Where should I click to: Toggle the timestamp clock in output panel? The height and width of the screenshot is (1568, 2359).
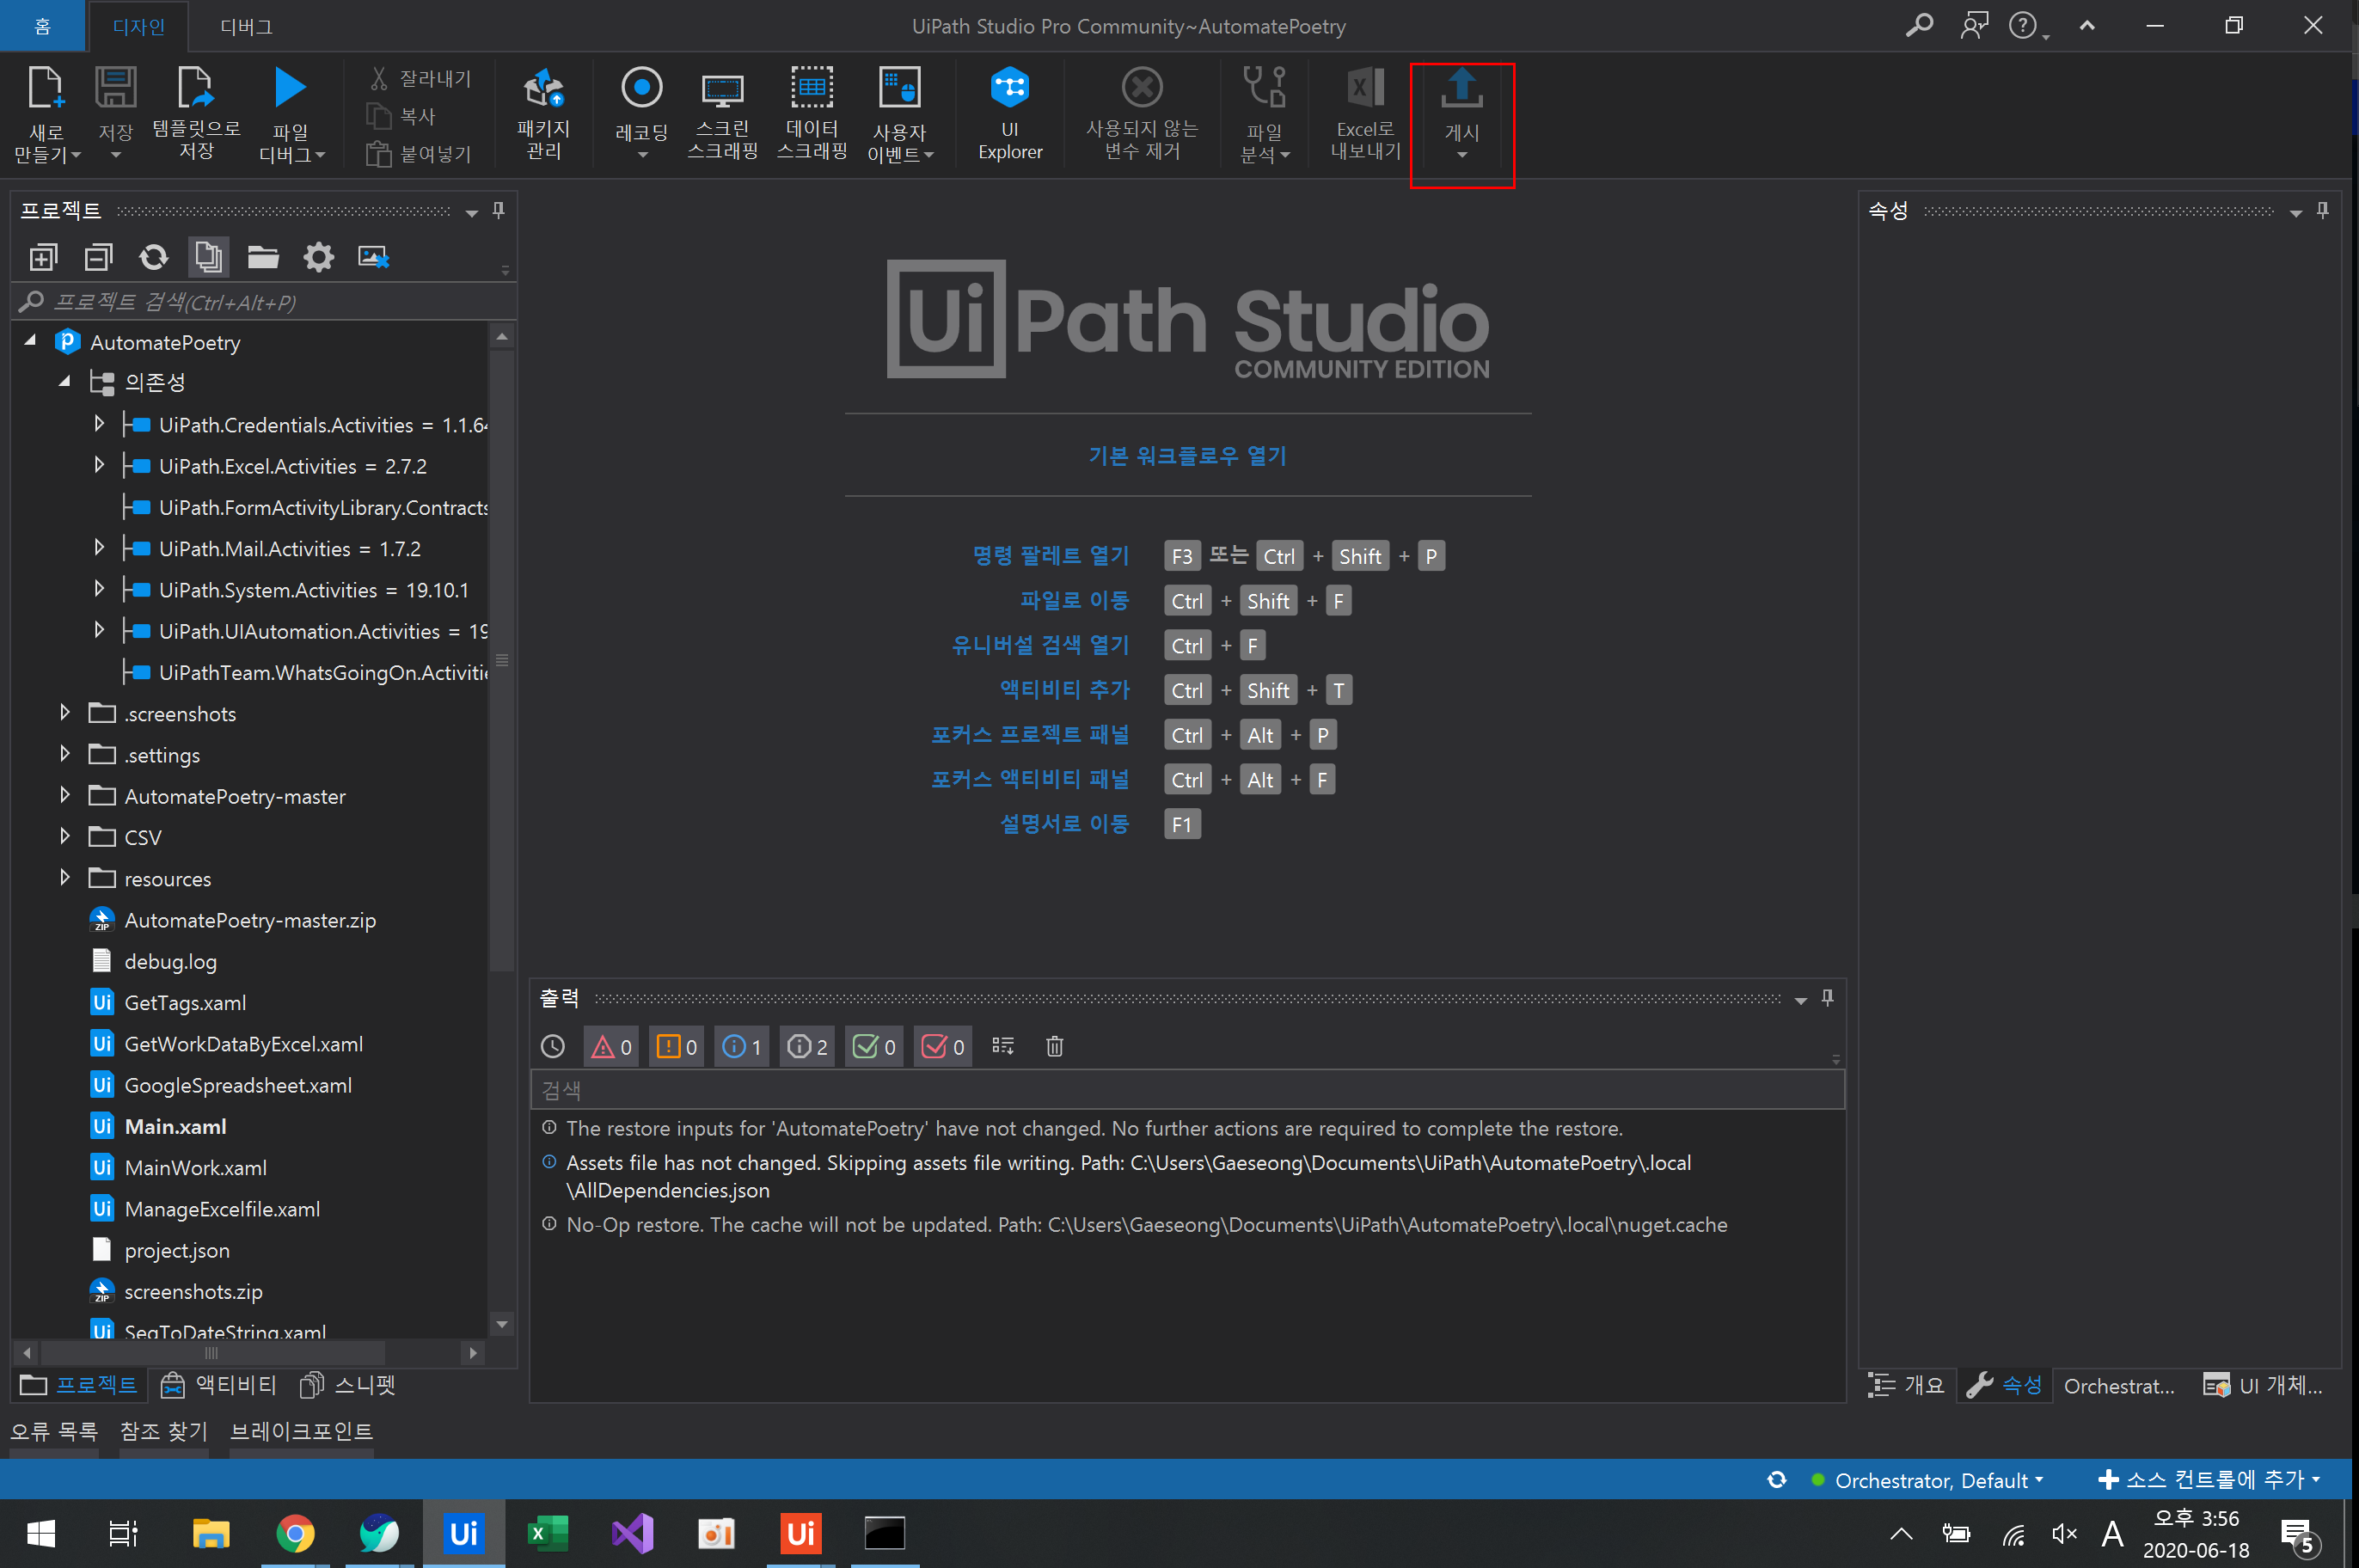coord(552,1046)
